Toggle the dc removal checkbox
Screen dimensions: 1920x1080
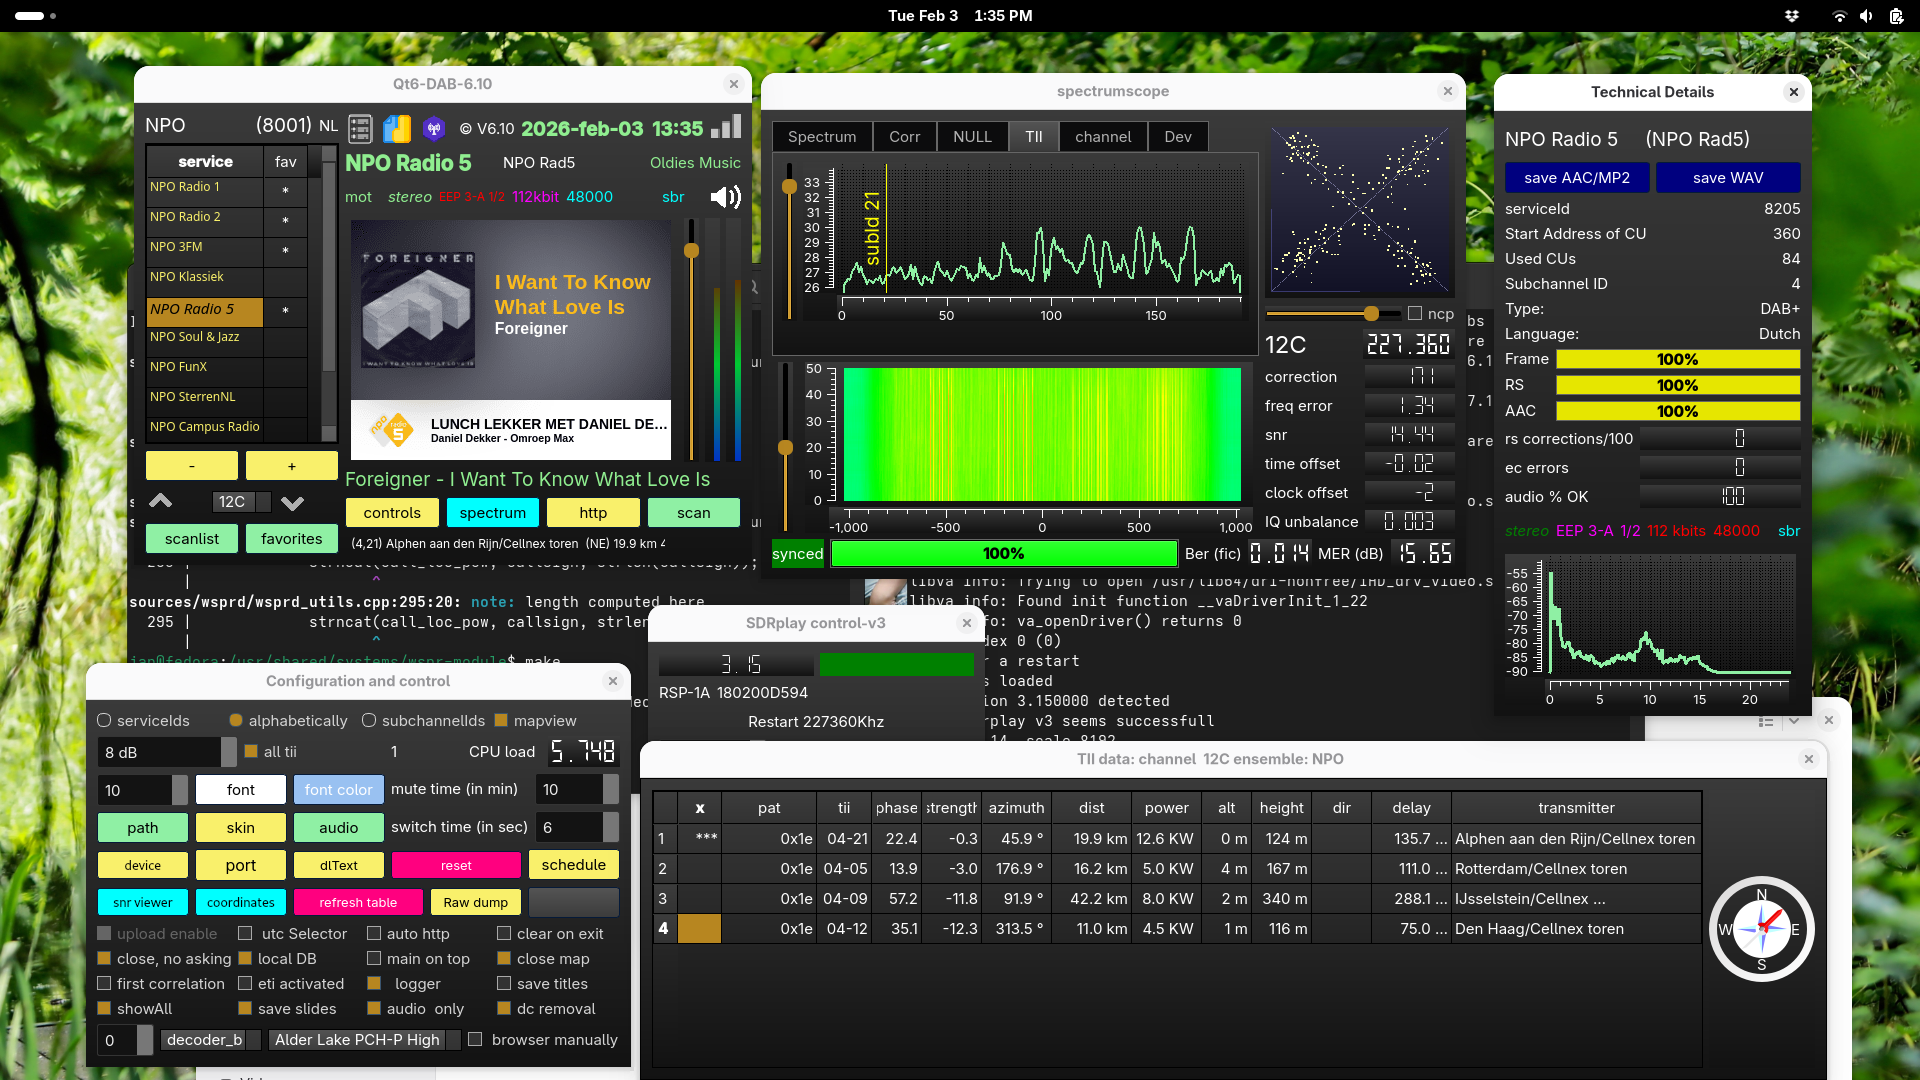(504, 1009)
